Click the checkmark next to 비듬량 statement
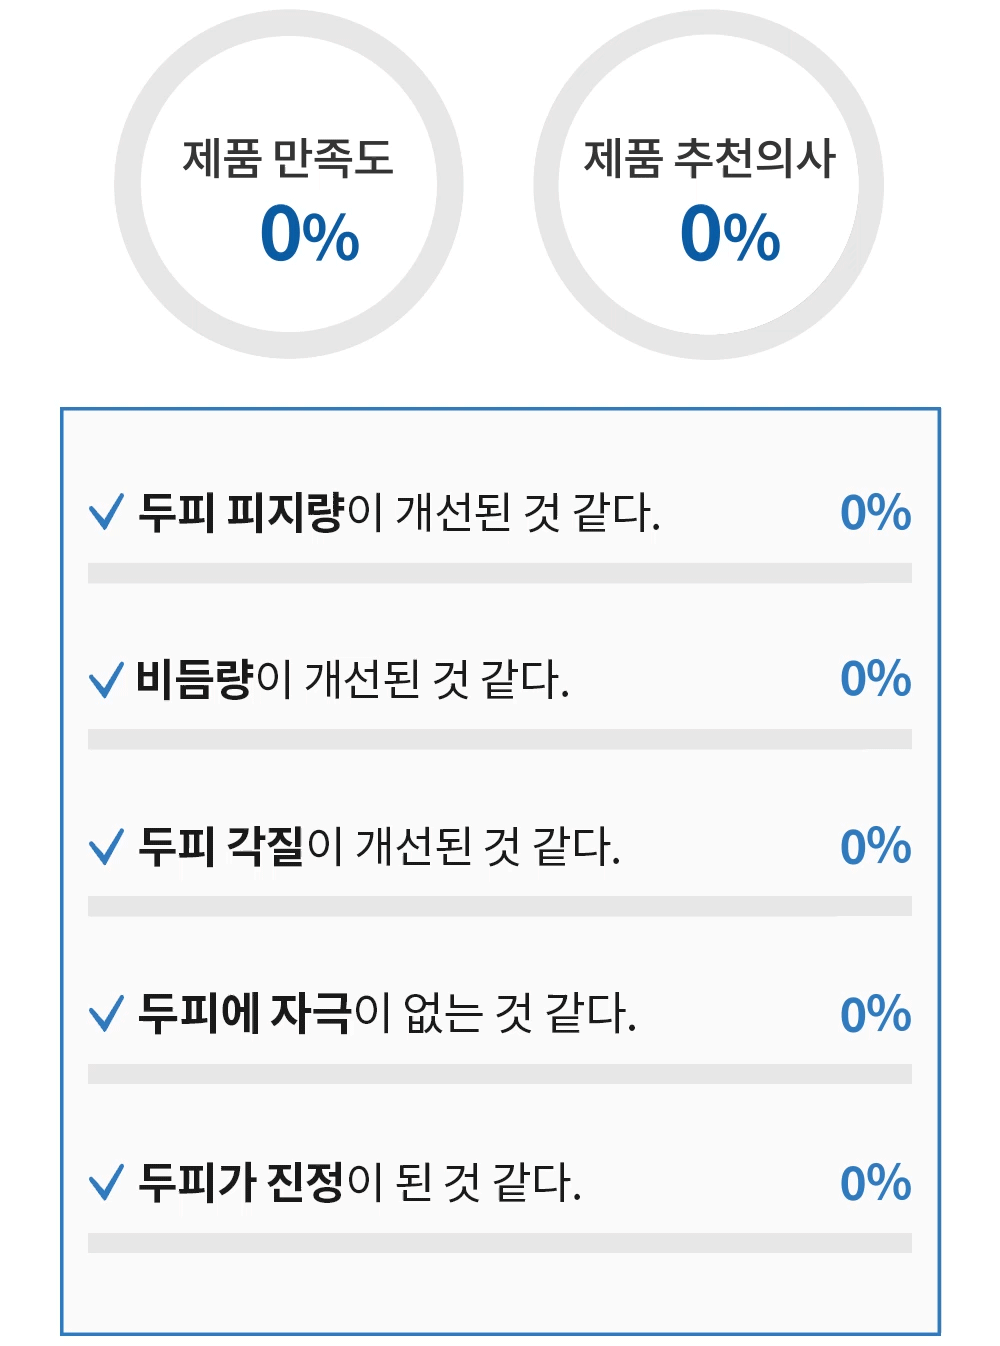This screenshot has width=1000, height=1346. (x=106, y=680)
